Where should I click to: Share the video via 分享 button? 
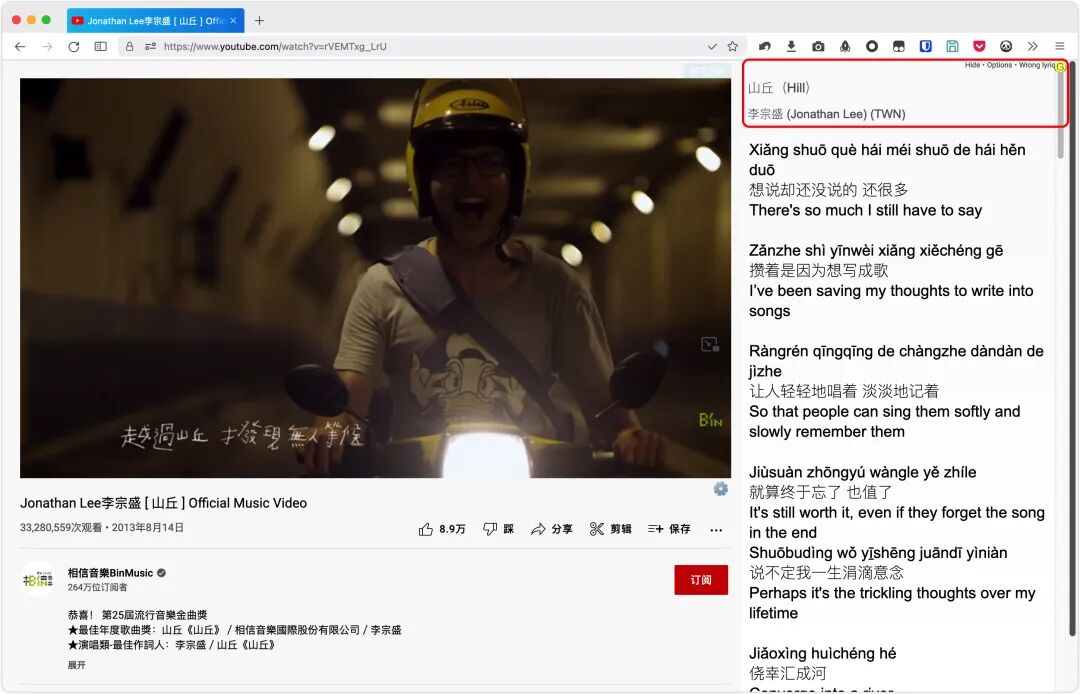(x=552, y=529)
